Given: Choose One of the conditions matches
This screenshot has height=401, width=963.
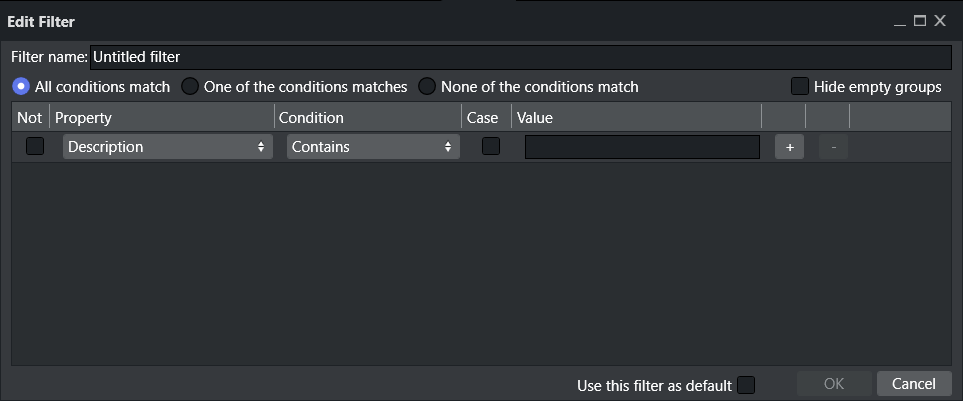Looking at the screenshot, I should [190, 87].
